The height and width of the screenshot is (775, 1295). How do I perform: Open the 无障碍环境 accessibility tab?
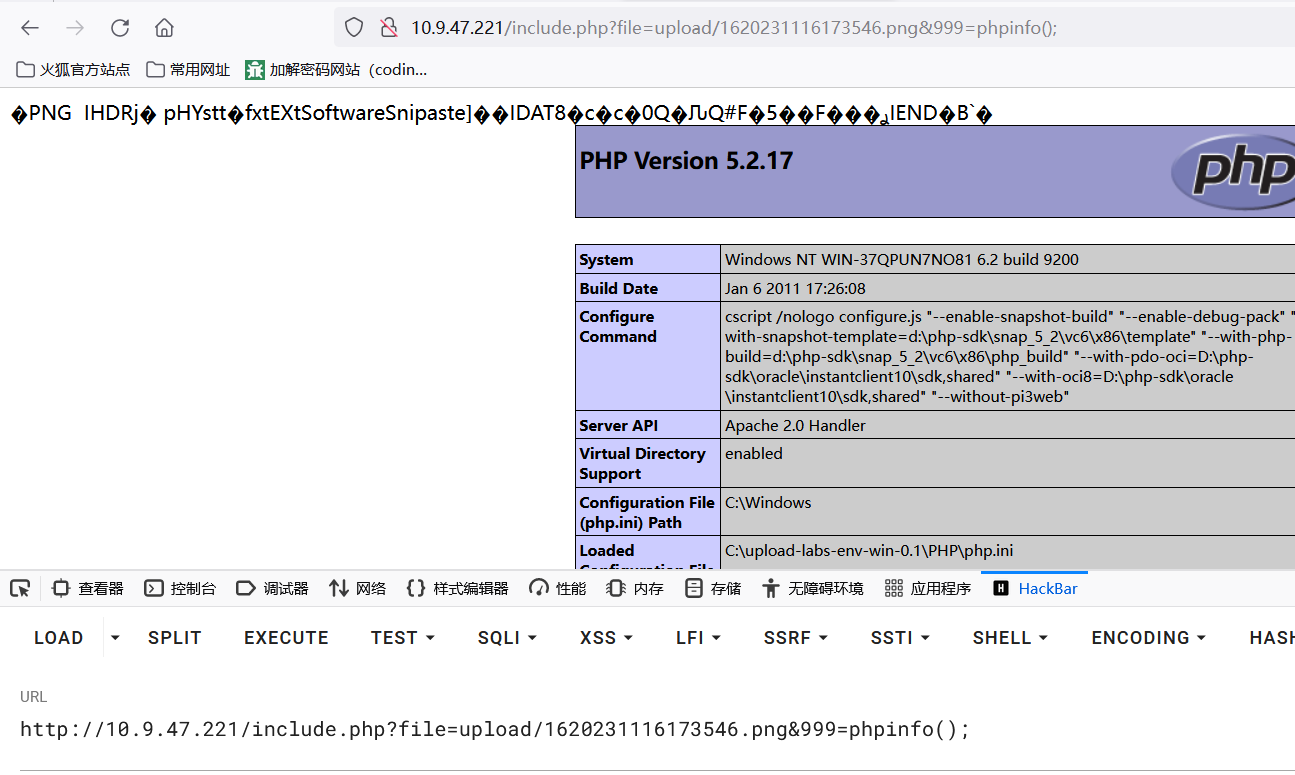coord(812,588)
